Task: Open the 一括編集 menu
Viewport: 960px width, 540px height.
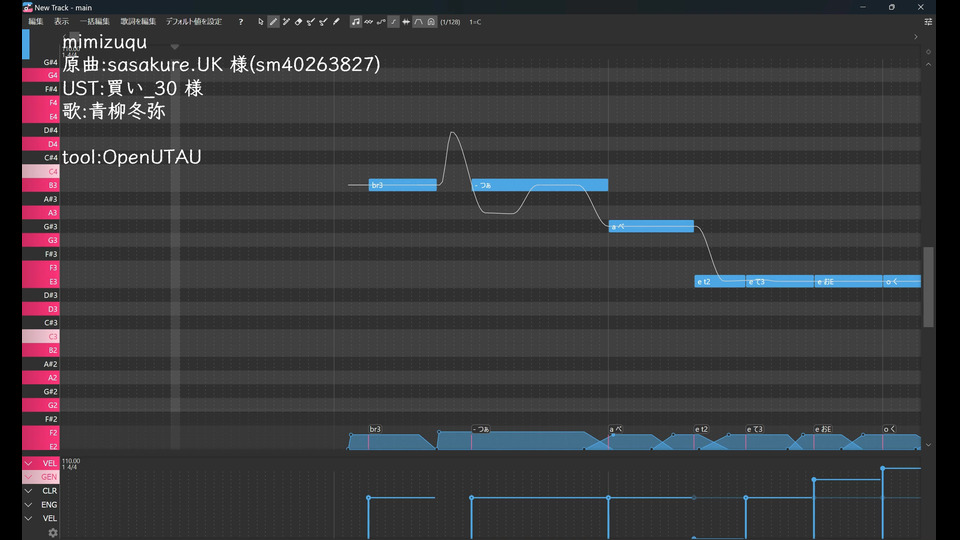Action: pyautogui.click(x=95, y=21)
